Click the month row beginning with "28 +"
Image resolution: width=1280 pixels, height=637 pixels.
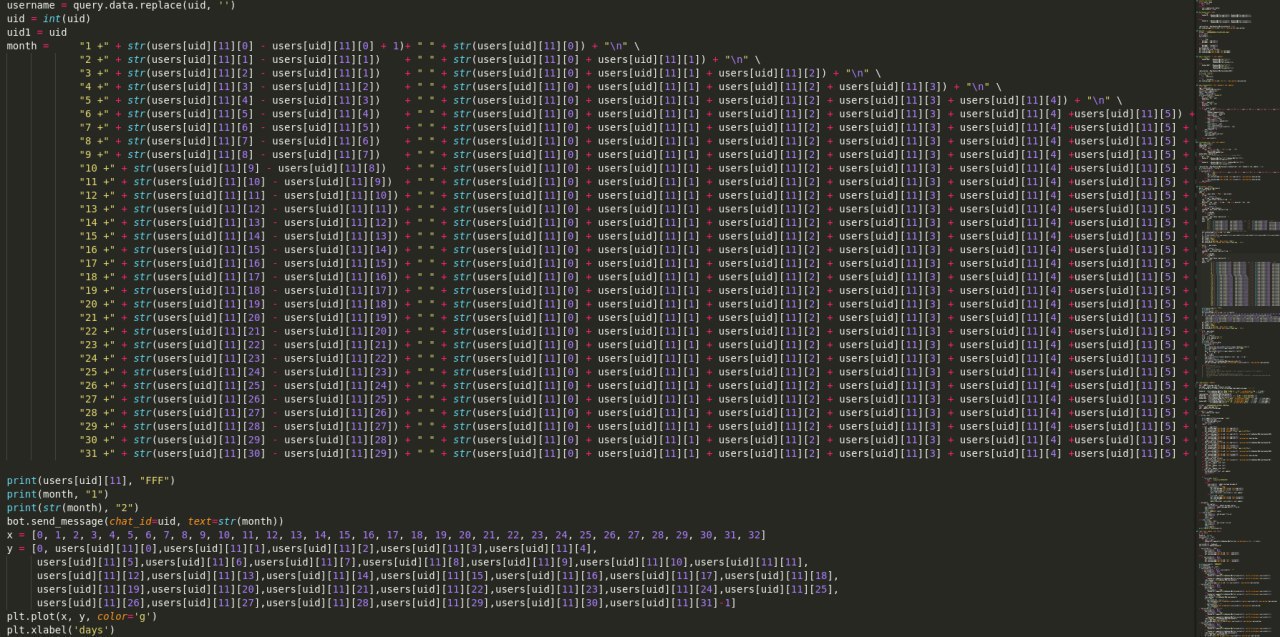(635, 412)
